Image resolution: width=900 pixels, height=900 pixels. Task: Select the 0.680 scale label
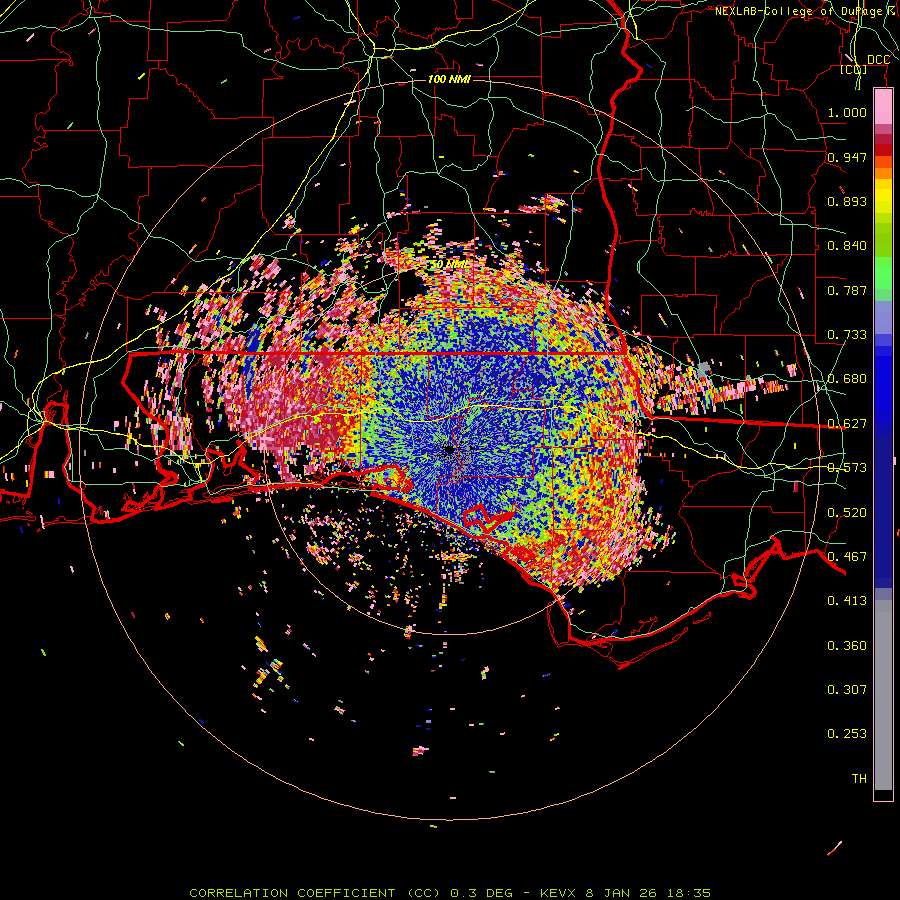click(x=847, y=379)
